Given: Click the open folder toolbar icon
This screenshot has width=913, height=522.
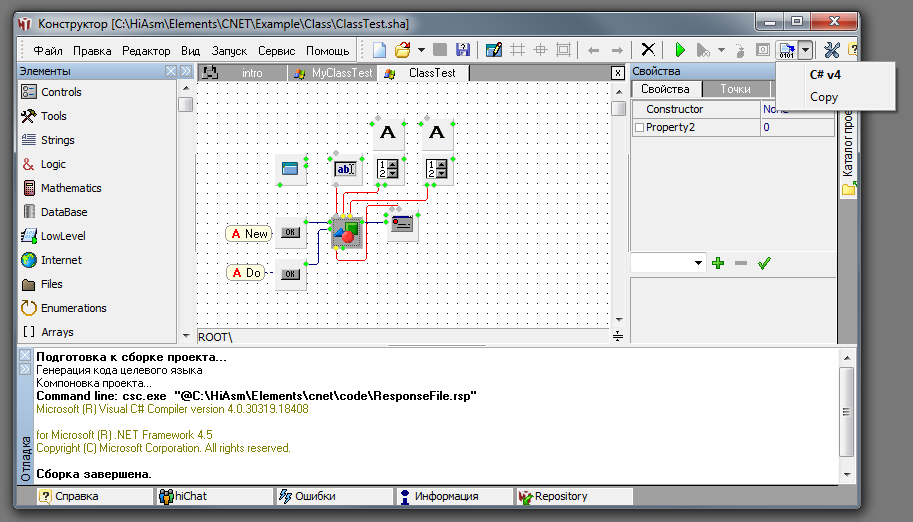Looking at the screenshot, I should [x=402, y=50].
